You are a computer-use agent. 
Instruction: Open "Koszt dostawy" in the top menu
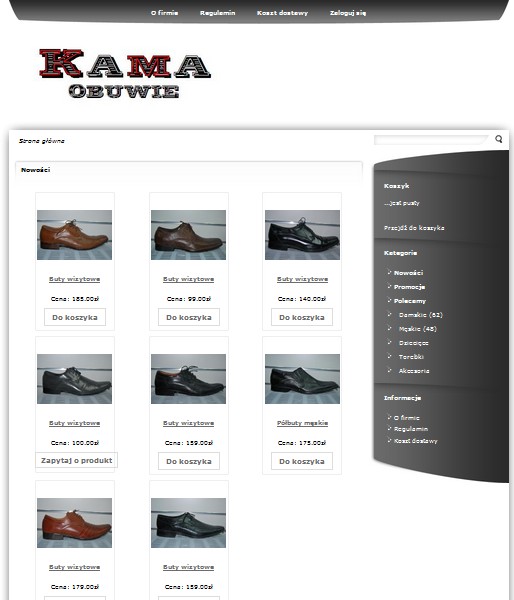point(282,13)
